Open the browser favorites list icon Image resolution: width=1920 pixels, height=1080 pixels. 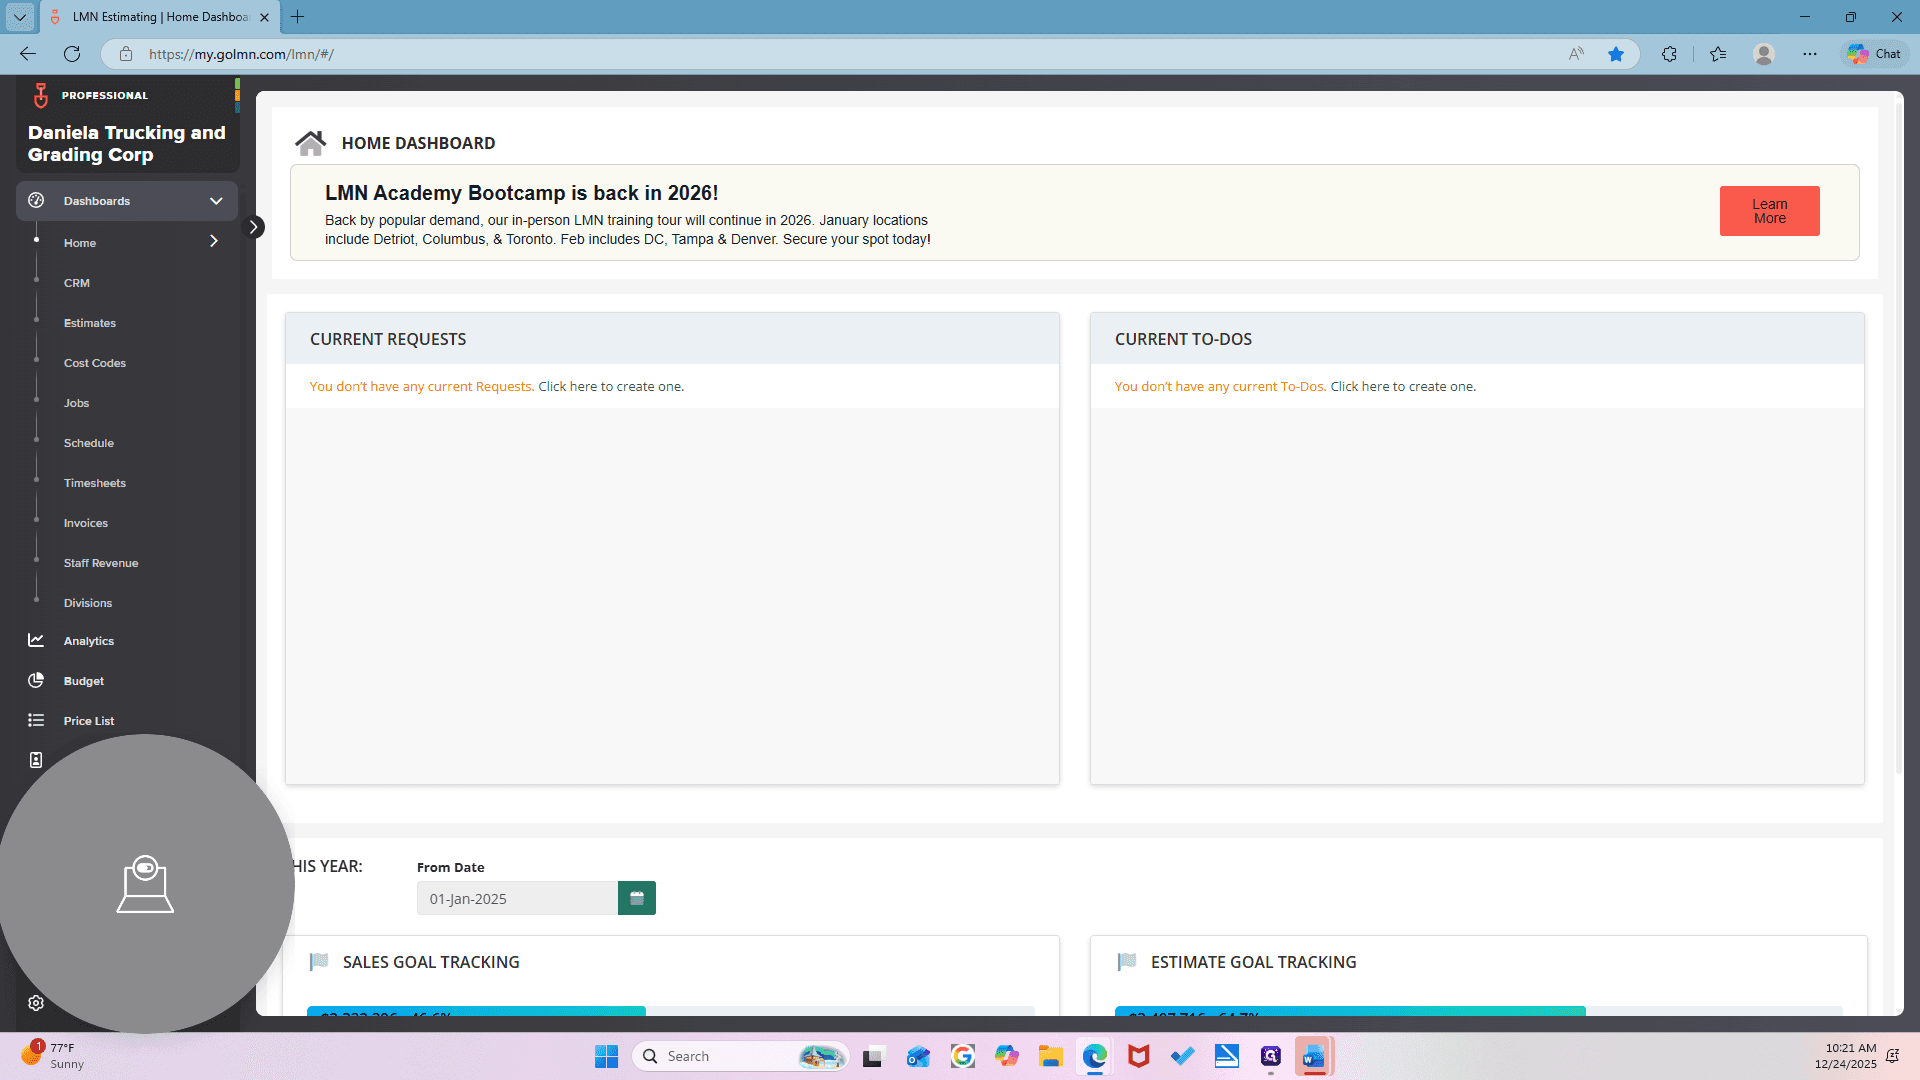click(x=1718, y=54)
